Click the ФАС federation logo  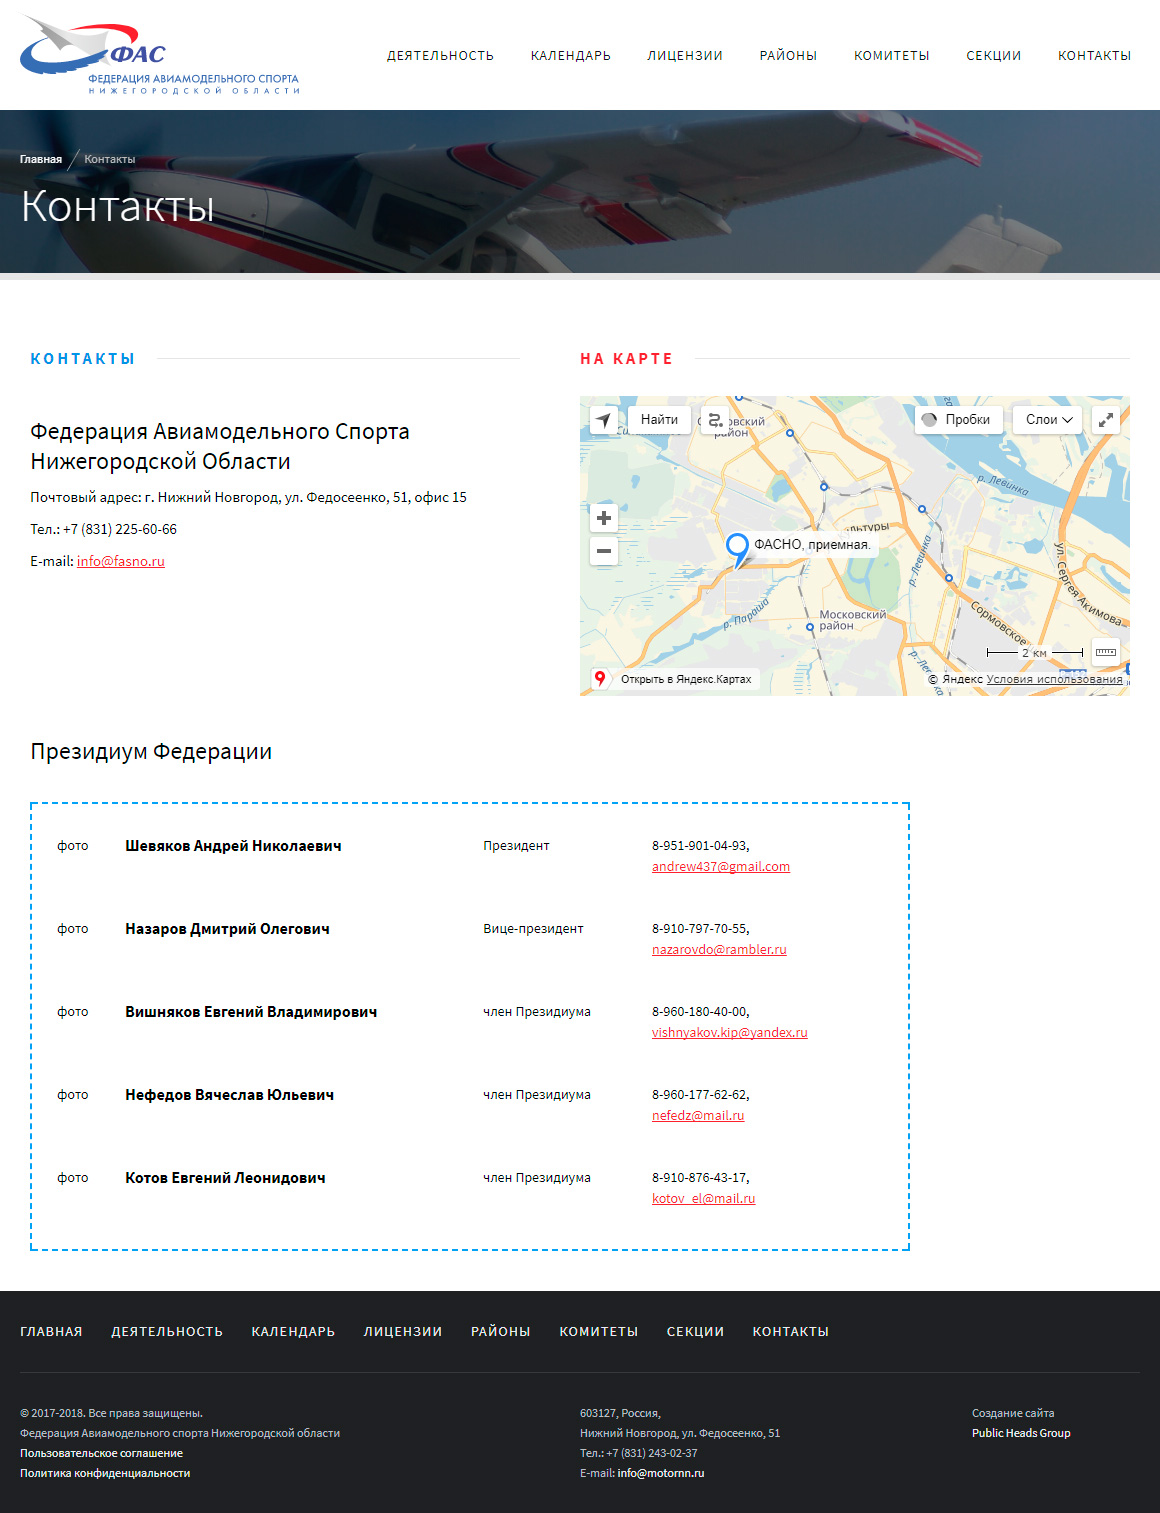click(160, 55)
